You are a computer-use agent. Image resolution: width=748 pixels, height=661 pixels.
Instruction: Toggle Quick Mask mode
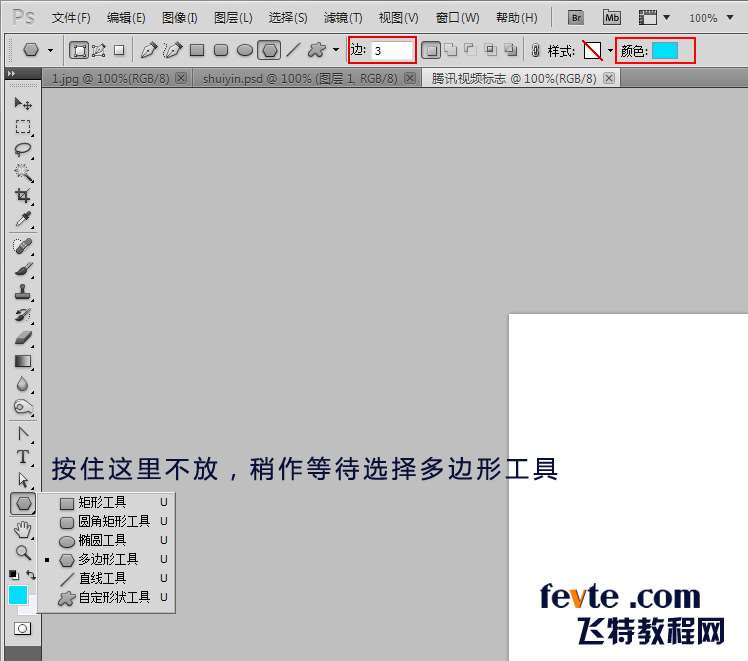pyautogui.click(x=22, y=629)
